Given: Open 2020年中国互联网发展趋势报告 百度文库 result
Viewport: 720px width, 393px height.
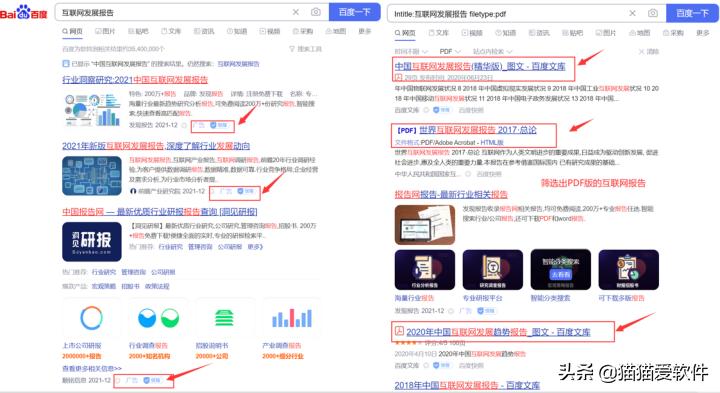Looking at the screenshot, I should (498, 332).
